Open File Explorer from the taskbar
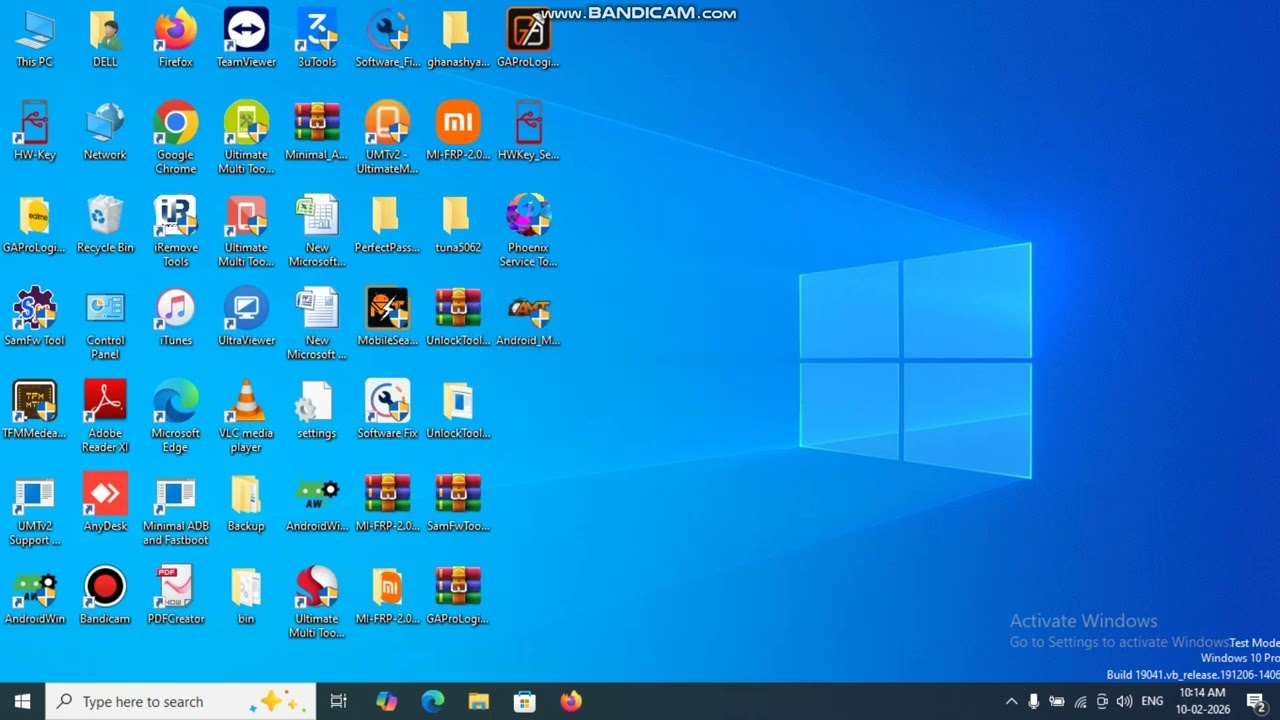Screen dimensions: 1280x720 pos(478,701)
